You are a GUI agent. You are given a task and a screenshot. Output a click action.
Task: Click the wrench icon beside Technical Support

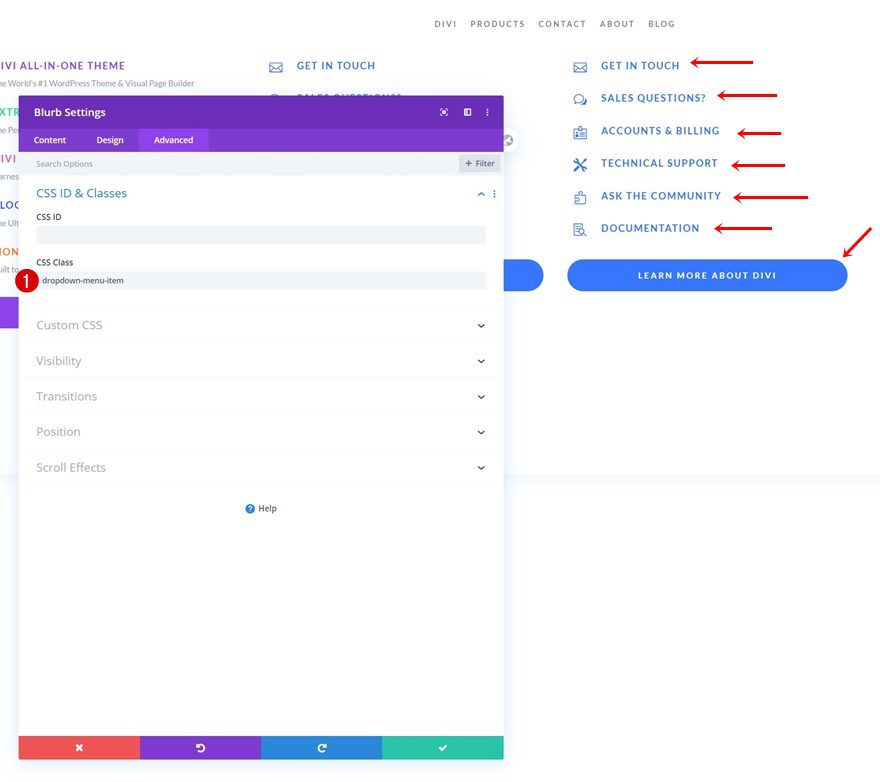(580, 164)
